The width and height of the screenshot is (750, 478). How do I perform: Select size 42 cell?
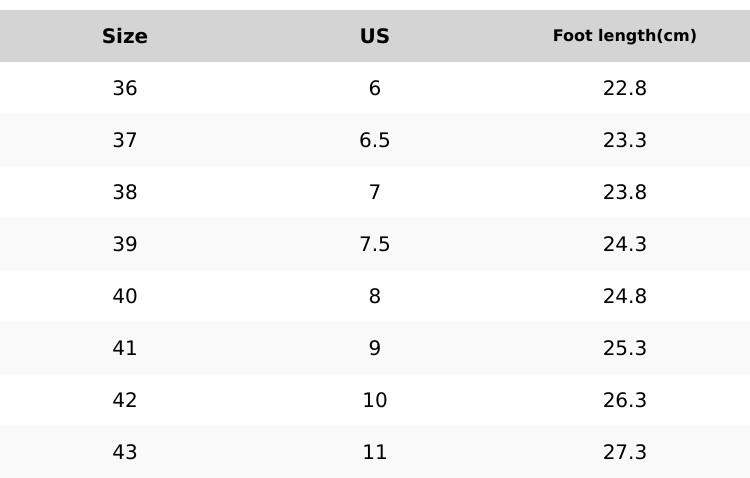[125, 401]
